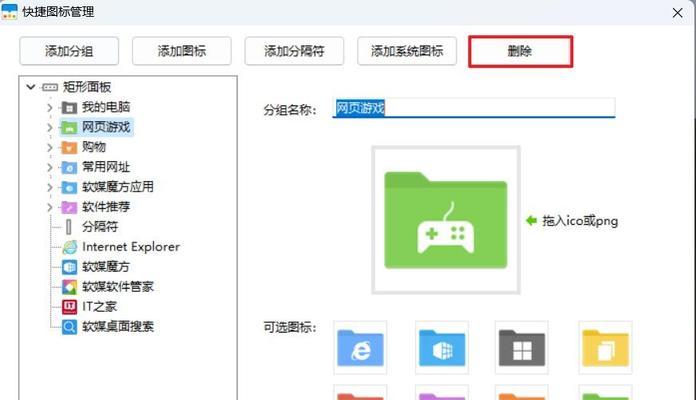Image resolution: width=696 pixels, height=400 pixels.
Task: Select the 矩形面板 panel icon
Action: tap(50, 87)
